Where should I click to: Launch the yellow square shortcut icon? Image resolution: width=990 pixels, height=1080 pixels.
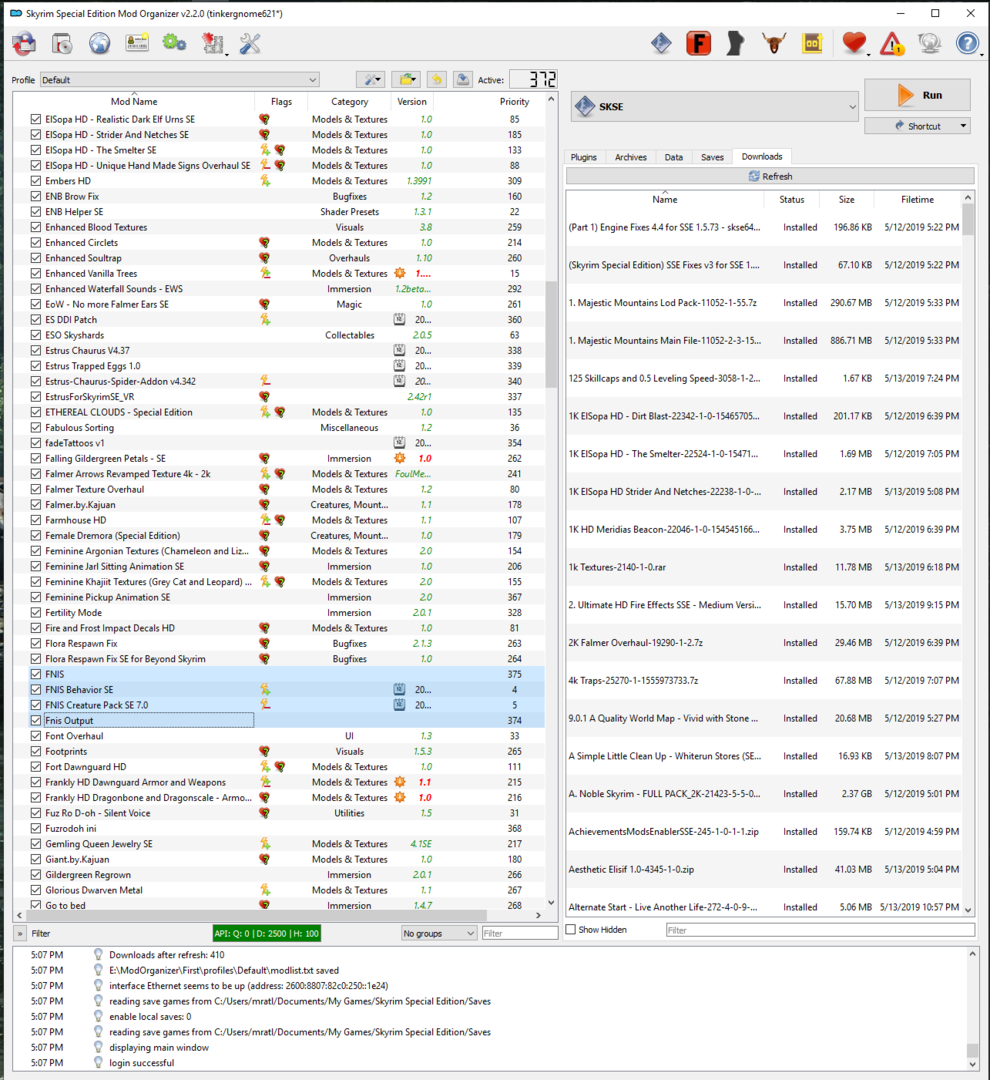point(812,43)
